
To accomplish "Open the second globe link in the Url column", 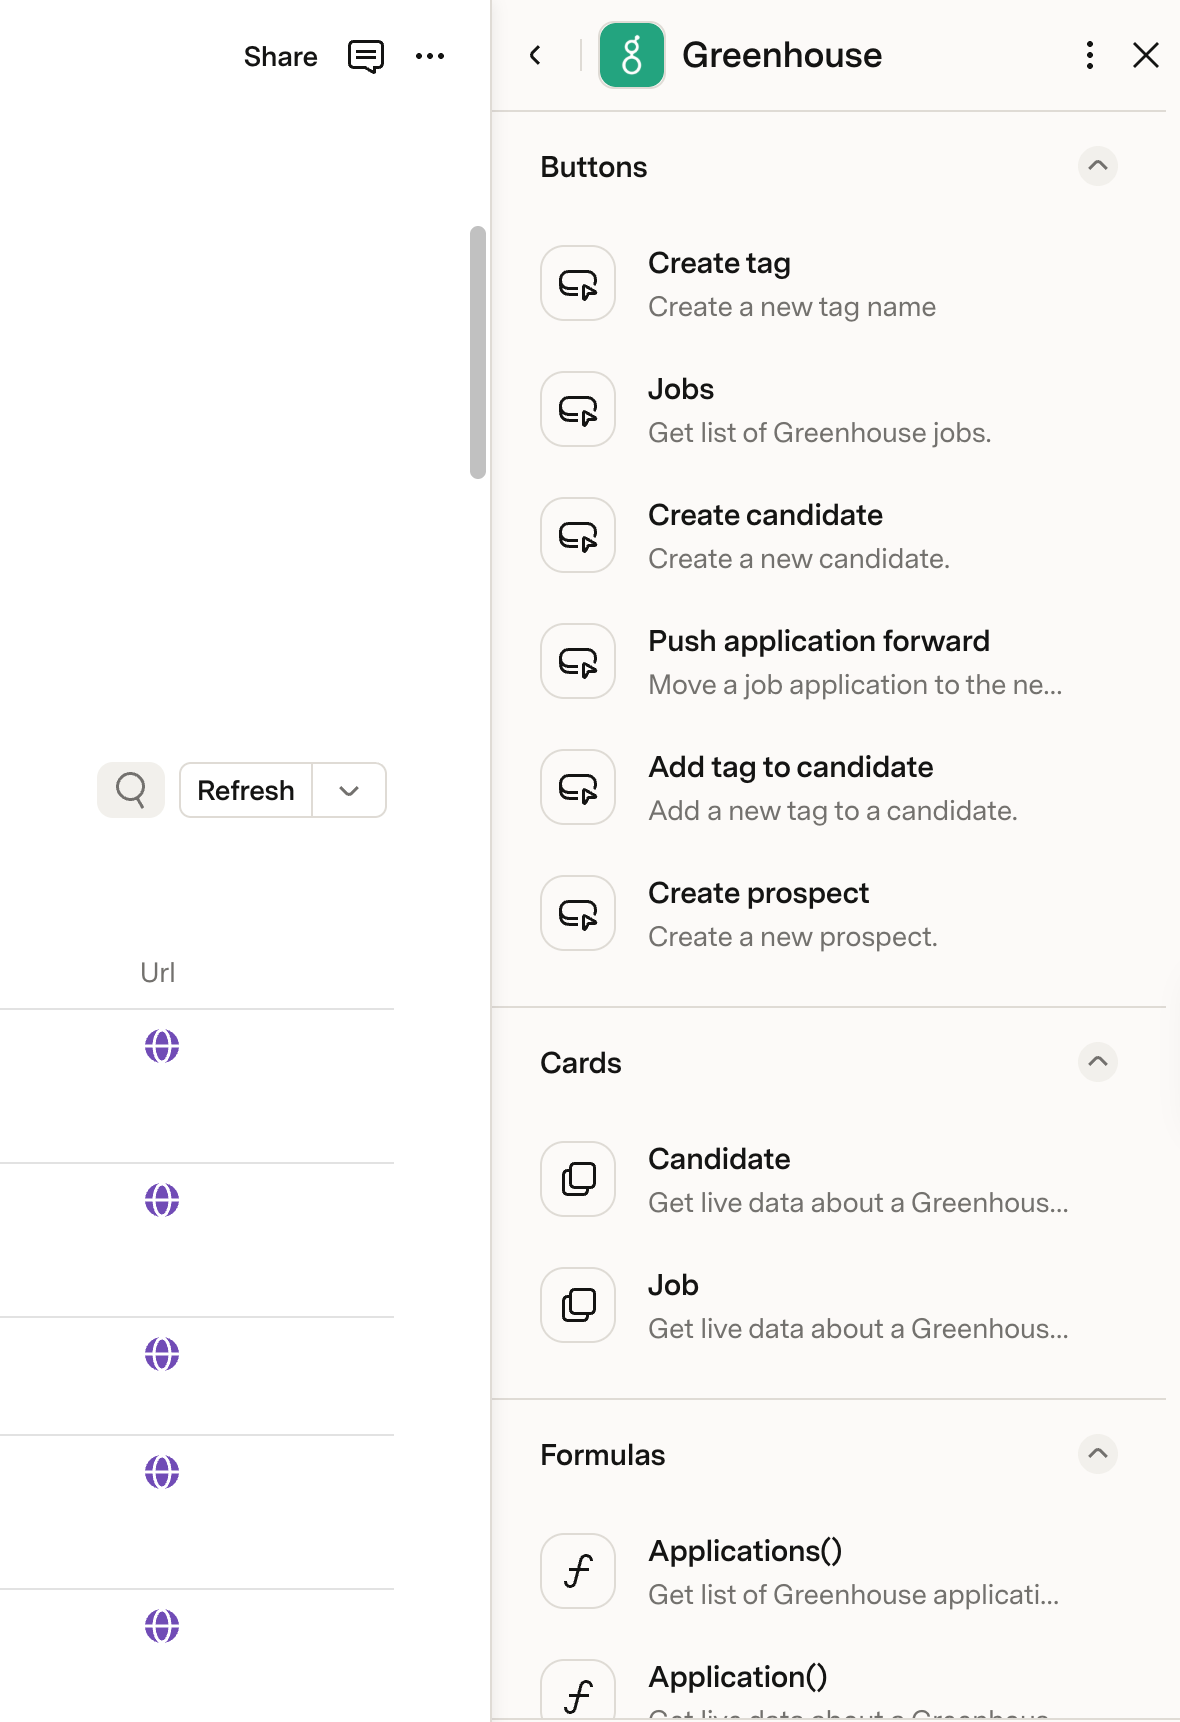I will pyautogui.click(x=162, y=1200).
